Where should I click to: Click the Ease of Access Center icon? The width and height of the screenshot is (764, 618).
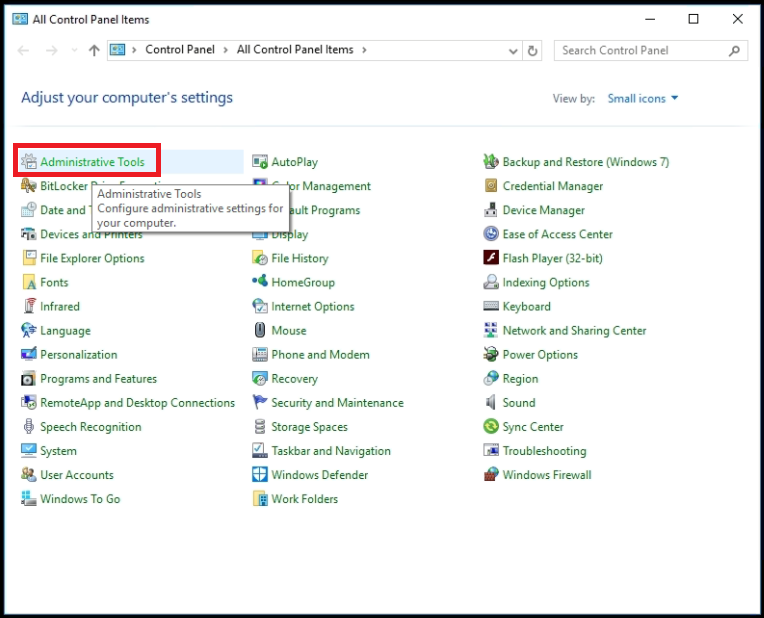(x=491, y=234)
